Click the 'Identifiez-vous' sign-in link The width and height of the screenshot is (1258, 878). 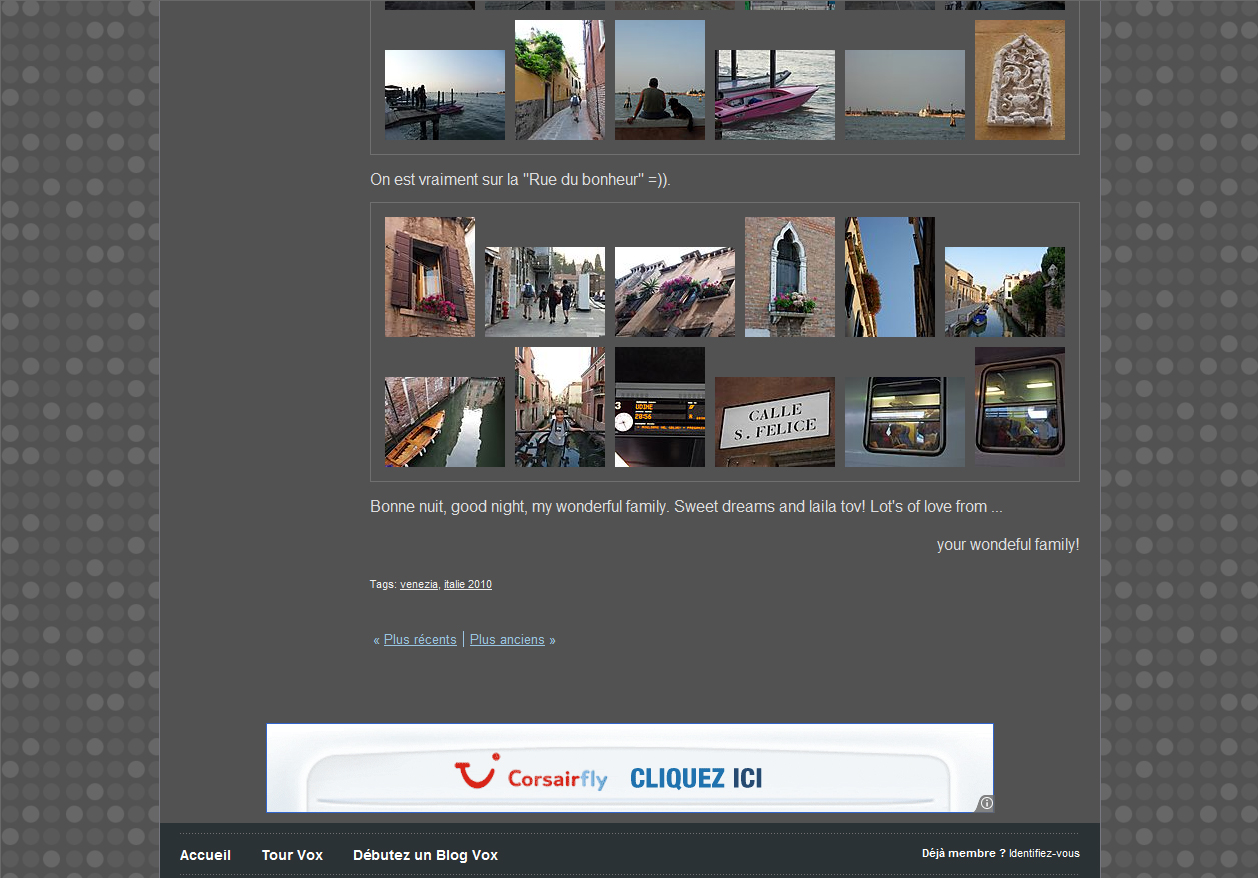[x=1044, y=853]
